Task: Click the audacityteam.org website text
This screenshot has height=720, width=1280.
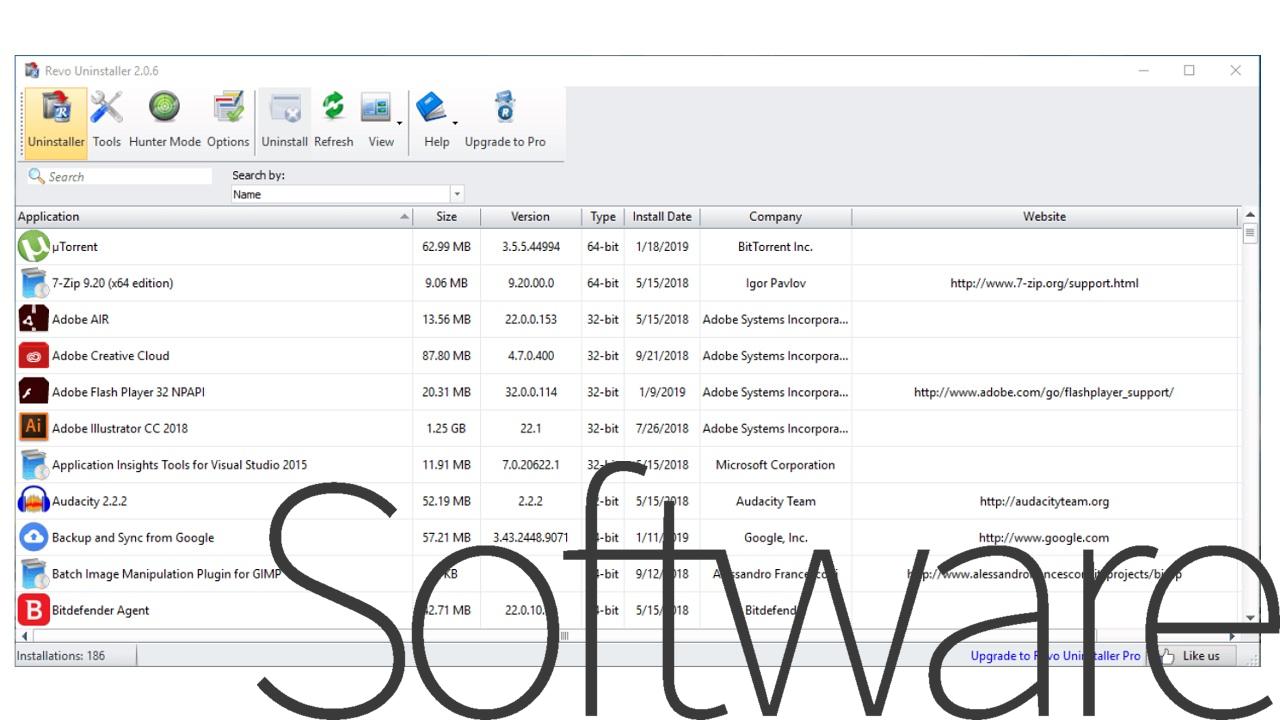Action: click(x=1044, y=501)
